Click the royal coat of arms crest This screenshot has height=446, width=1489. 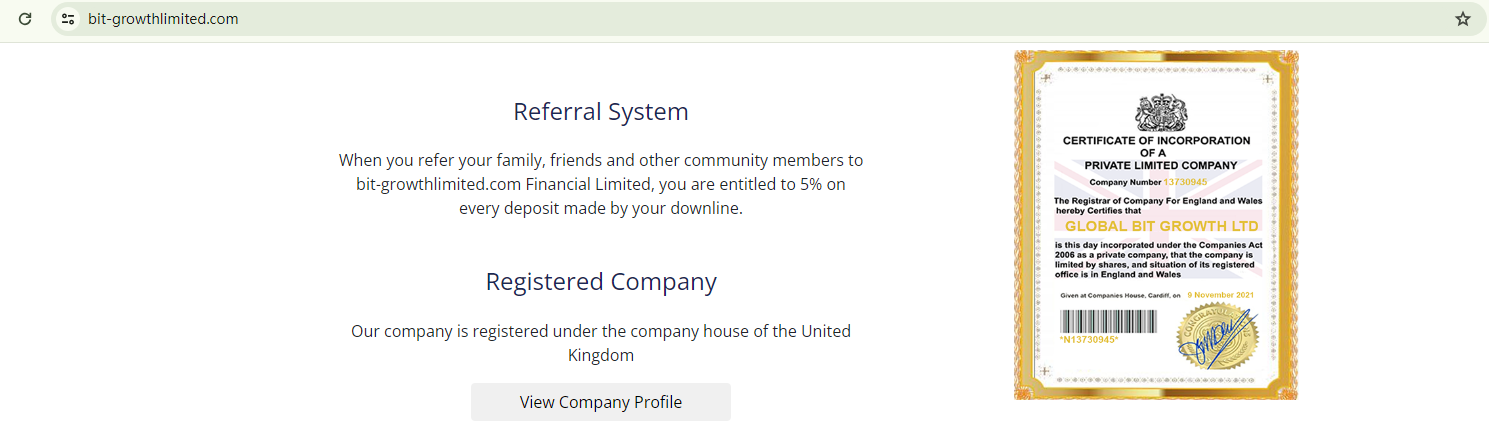pos(1158,112)
